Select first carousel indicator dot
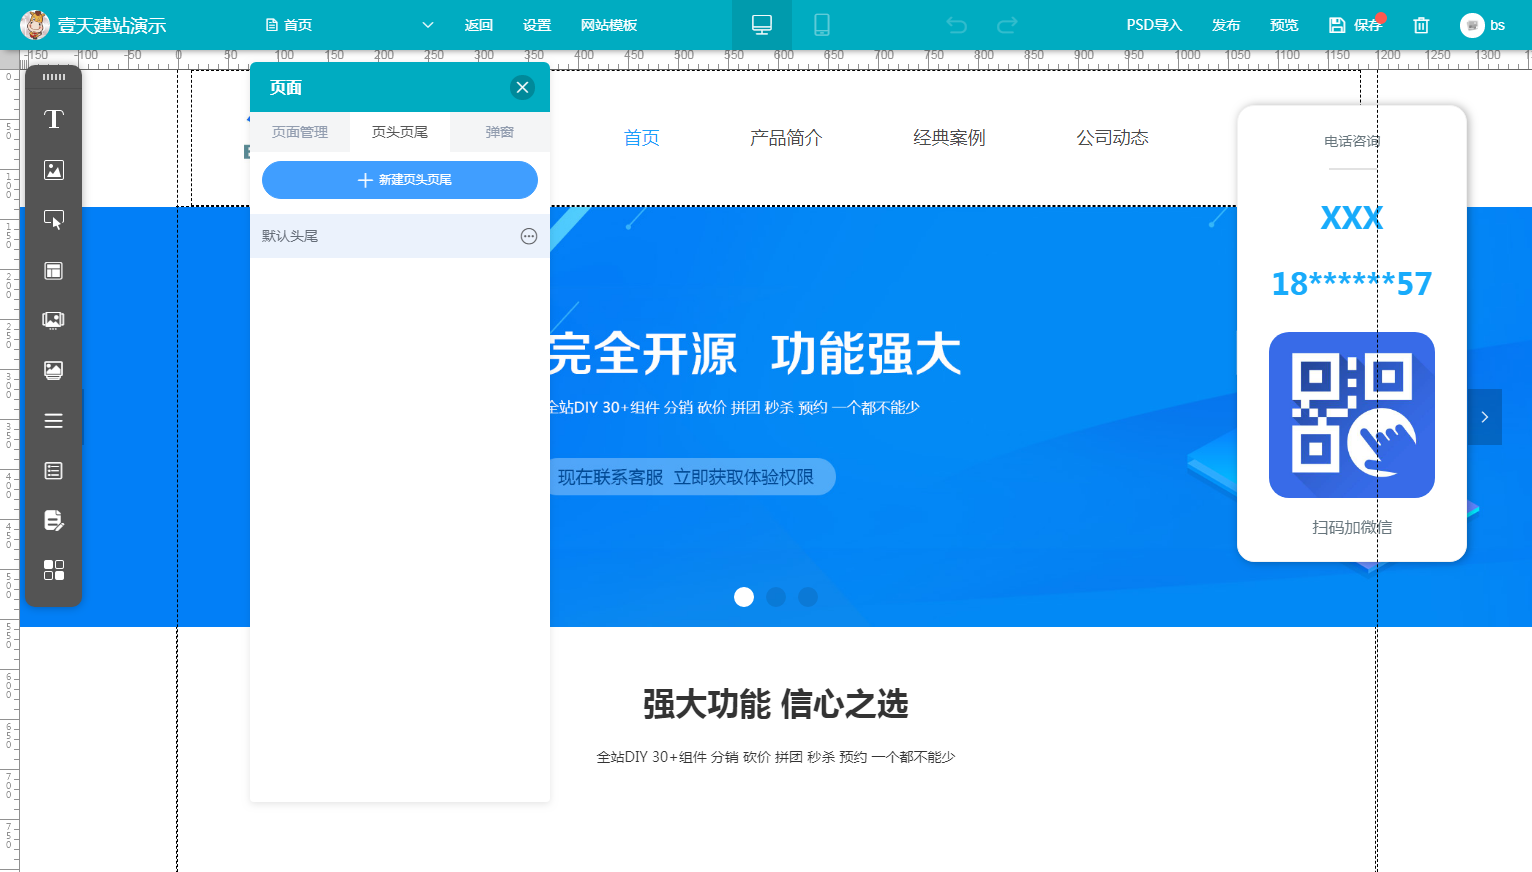This screenshot has width=1532, height=872. click(744, 597)
